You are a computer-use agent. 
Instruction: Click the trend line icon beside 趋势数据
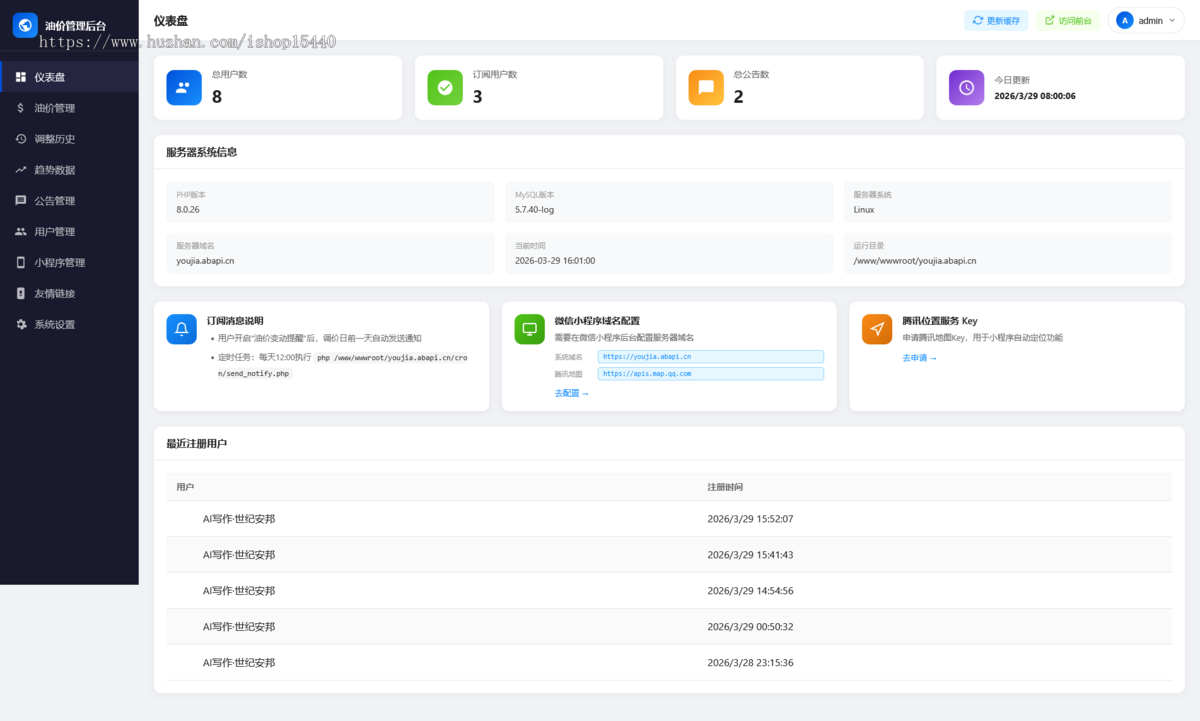point(21,170)
